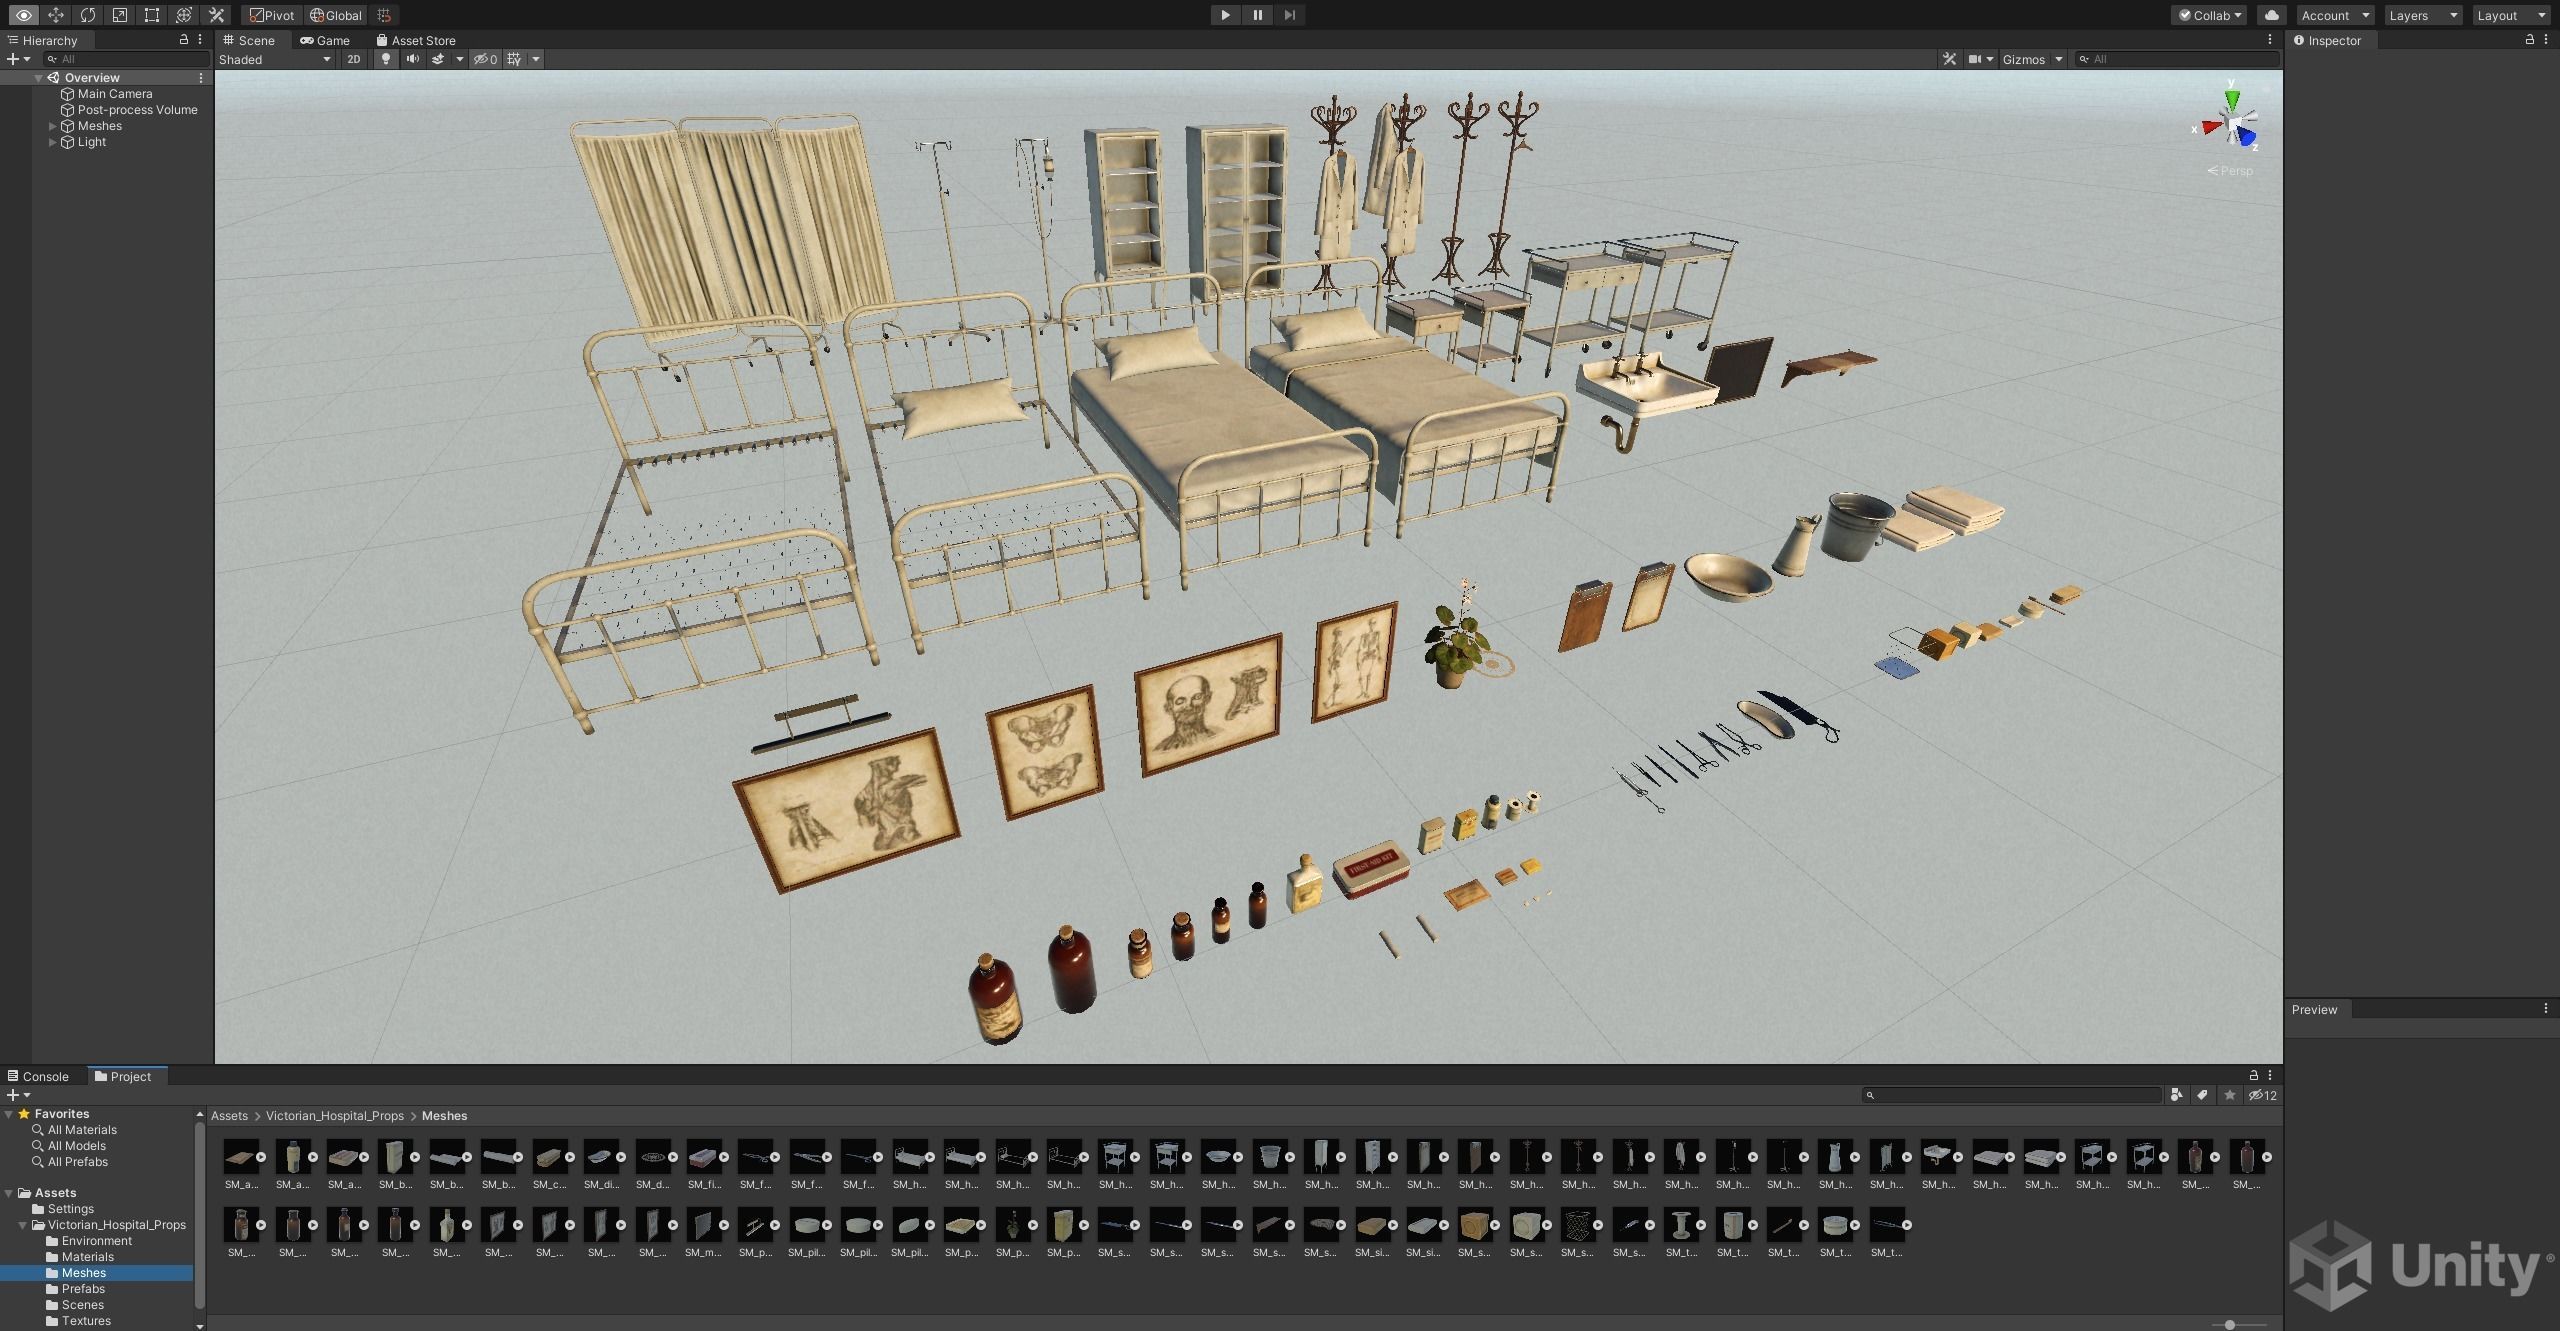2560x1331 pixels.
Task: Collapse Victorian_Hospital_Props folder
Action: 23,1225
